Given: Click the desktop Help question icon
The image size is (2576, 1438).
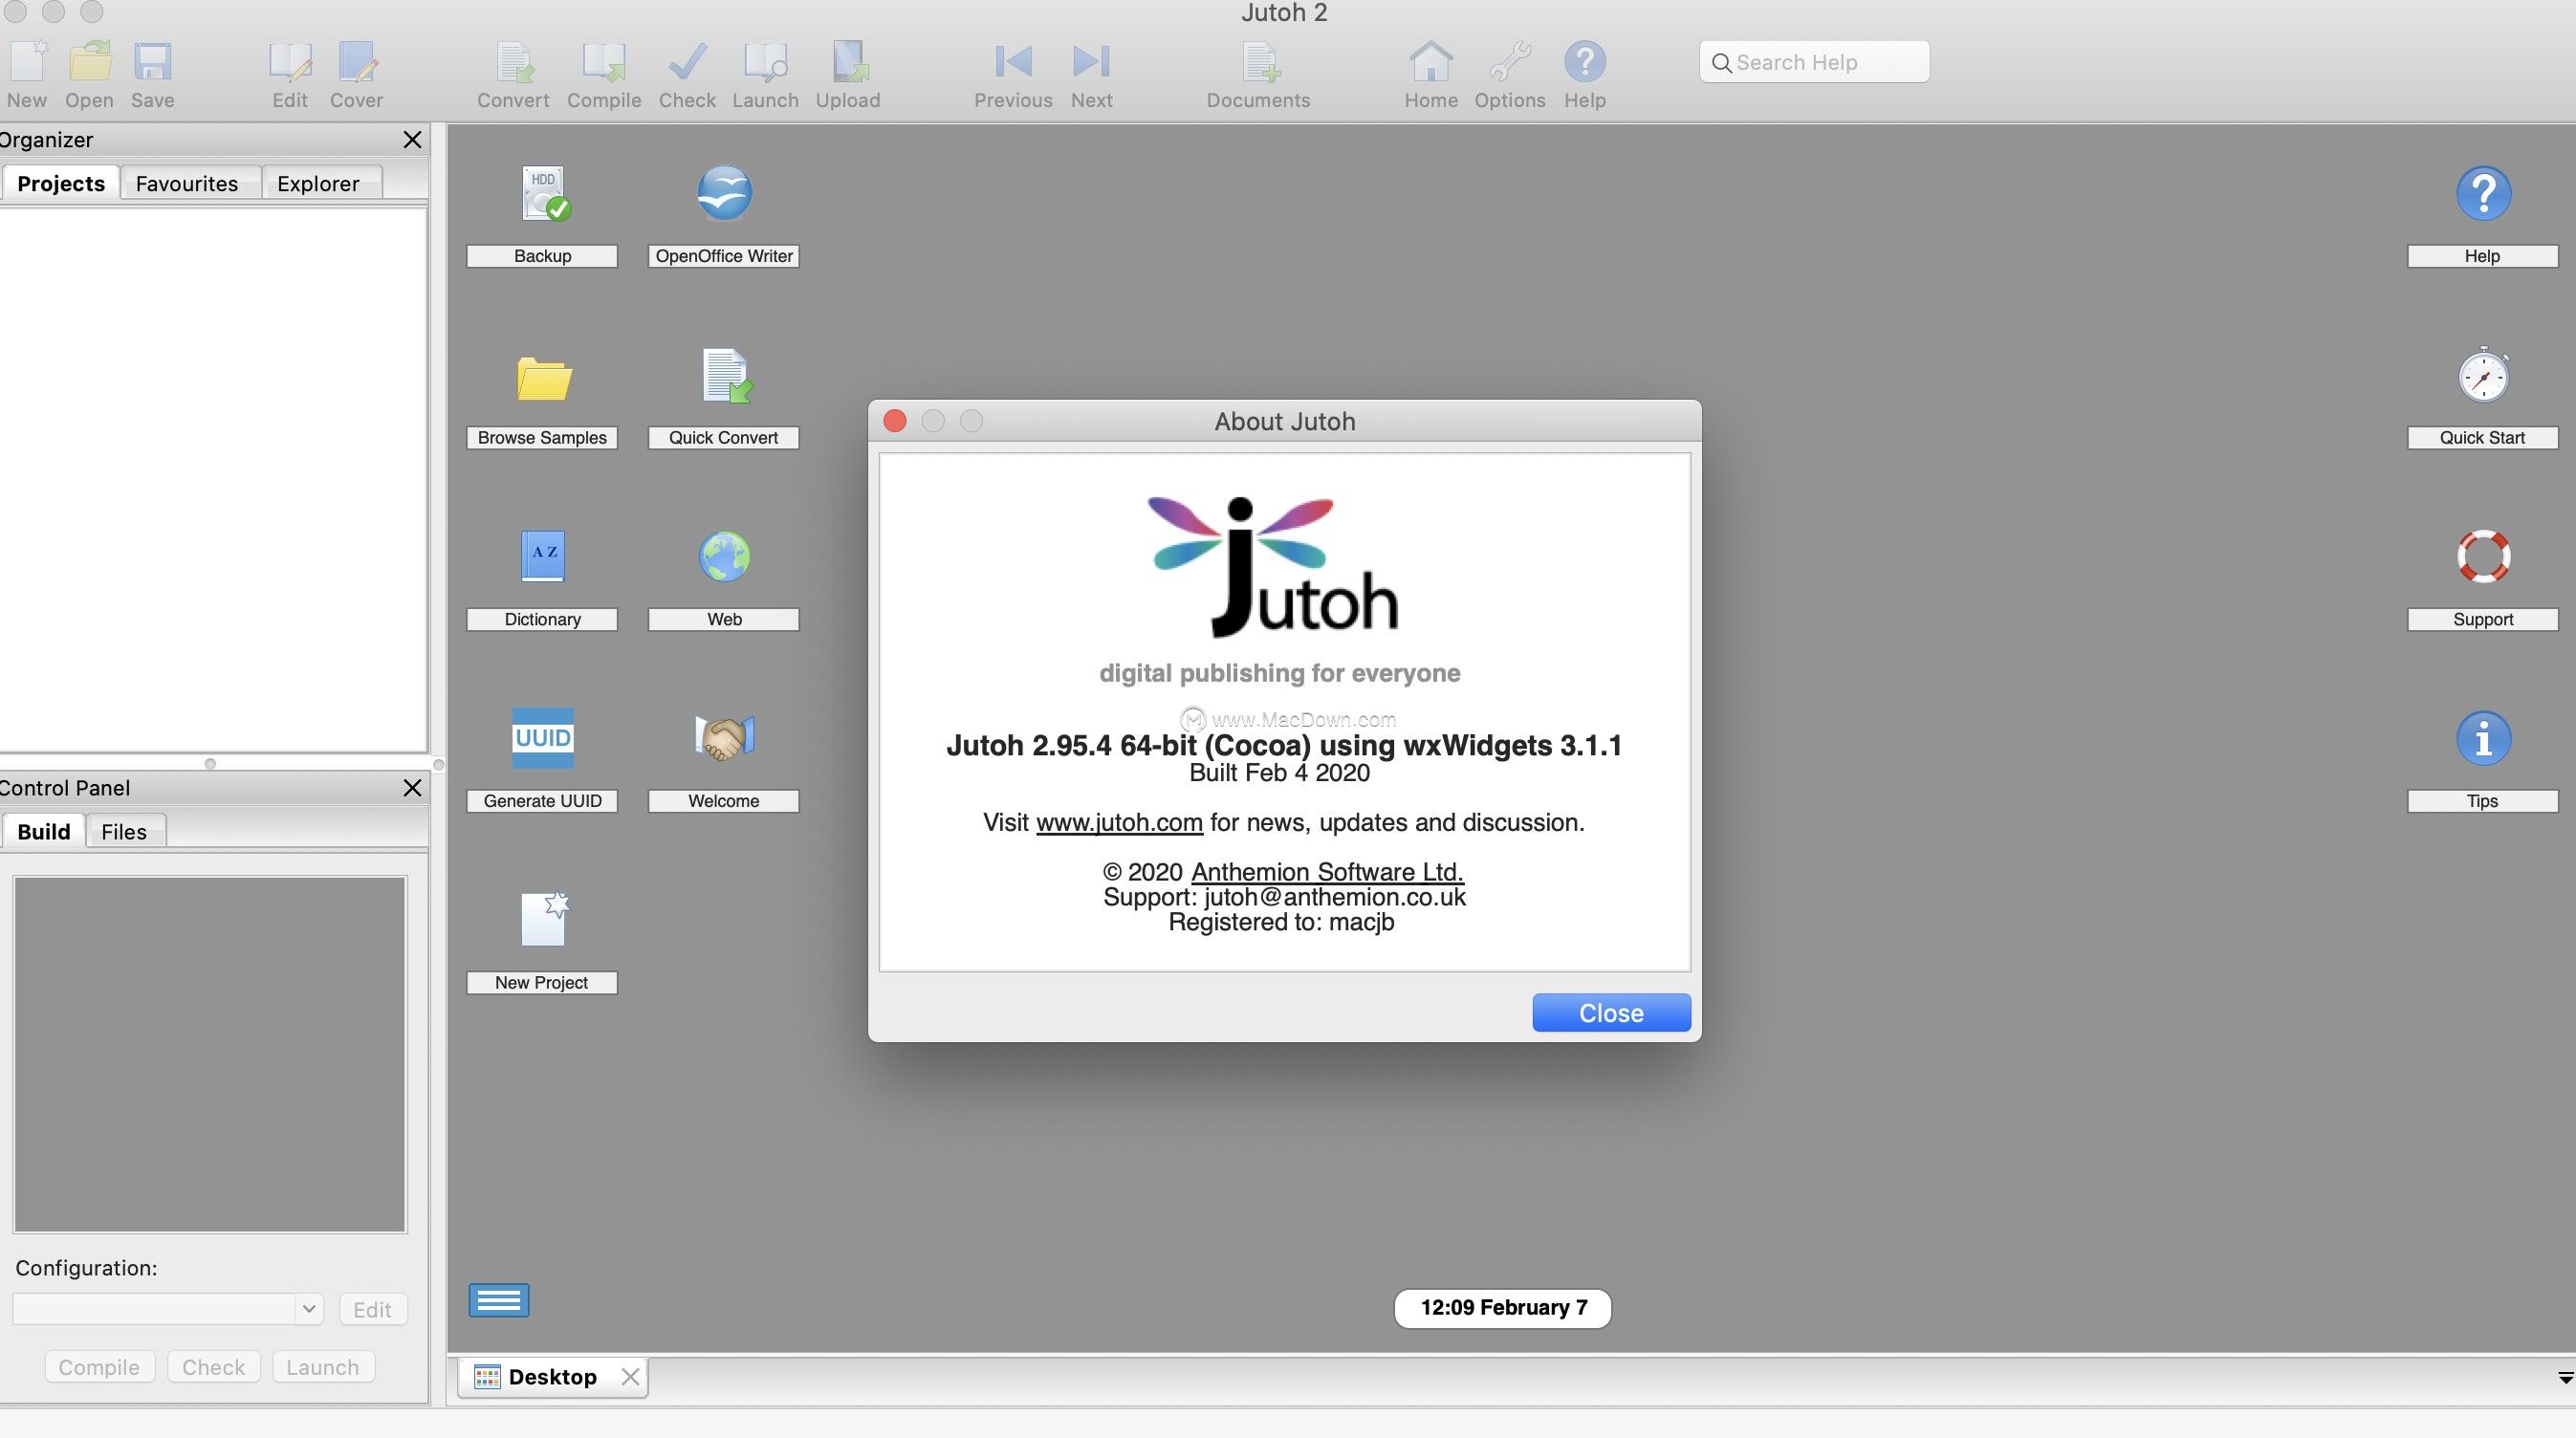Looking at the screenshot, I should (2483, 193).
